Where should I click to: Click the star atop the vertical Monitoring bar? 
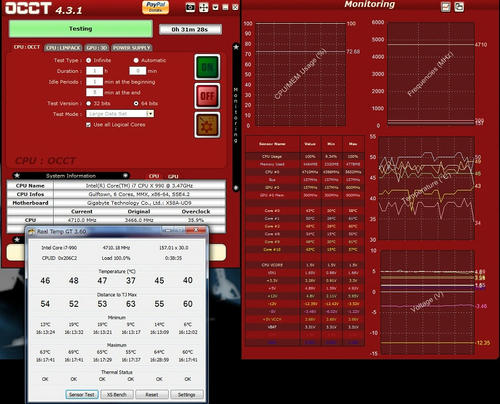(x=236, y=47)
